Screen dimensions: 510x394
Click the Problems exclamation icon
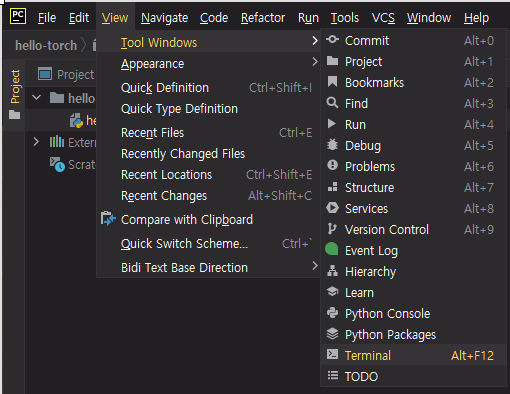(x=332, y=165)
